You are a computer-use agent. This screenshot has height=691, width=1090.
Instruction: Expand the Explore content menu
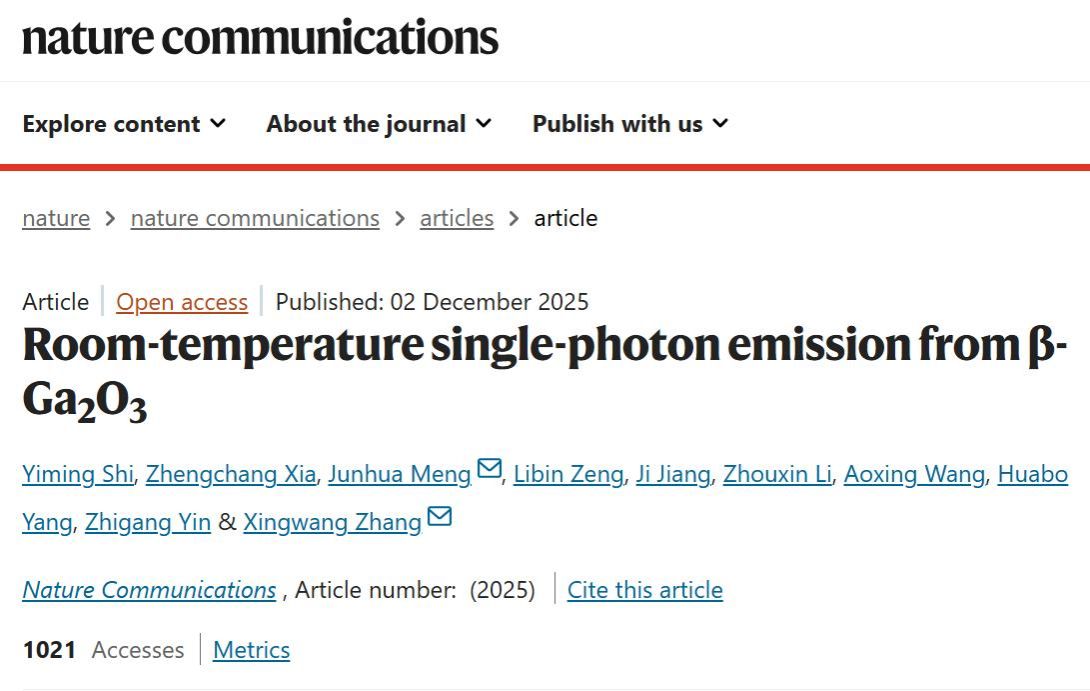pyautogui.click(x=124, y=124)
